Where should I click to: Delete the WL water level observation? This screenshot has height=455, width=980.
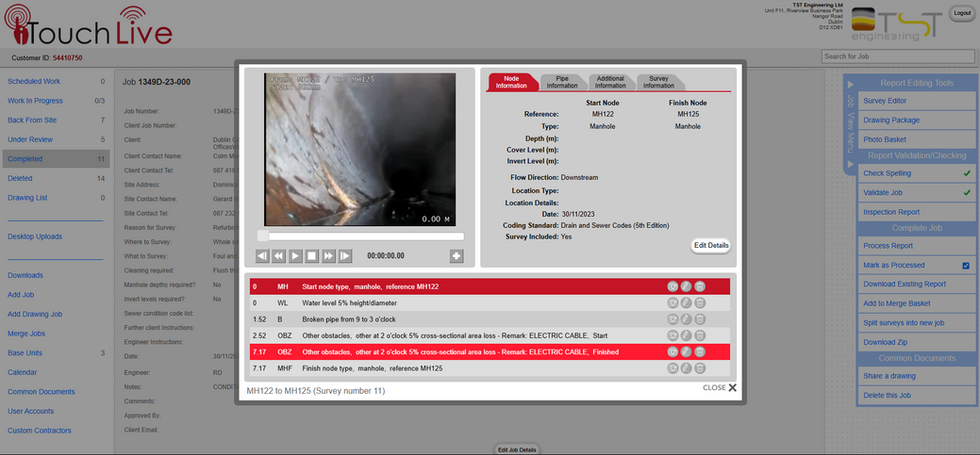click(x=700, y=303)
